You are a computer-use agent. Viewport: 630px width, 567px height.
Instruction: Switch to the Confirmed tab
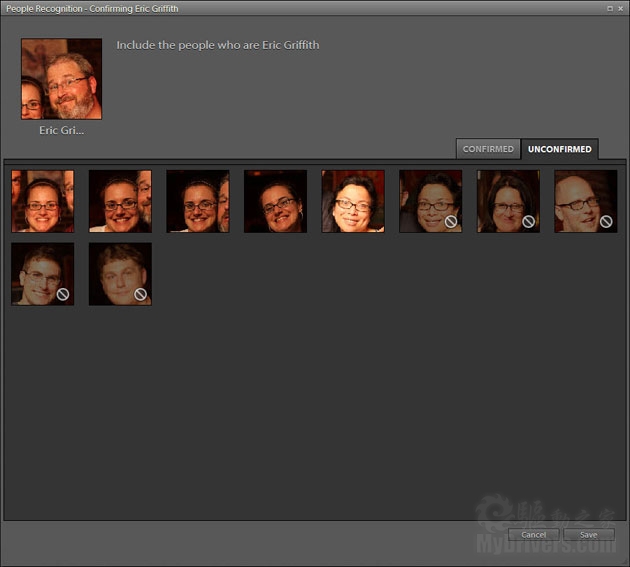click(x=488, y=149)
